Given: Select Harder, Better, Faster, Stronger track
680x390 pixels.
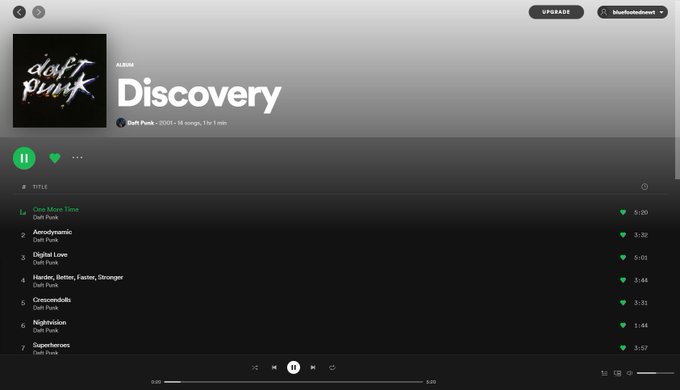Looking at the screenshot, I should 78,277.
